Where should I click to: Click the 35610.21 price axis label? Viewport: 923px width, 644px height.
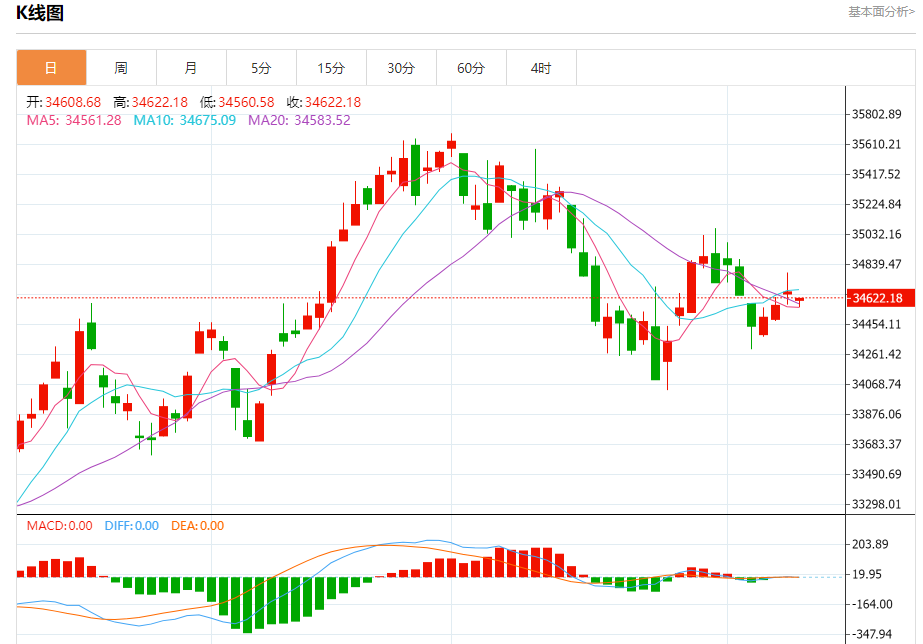coord(876,144)
